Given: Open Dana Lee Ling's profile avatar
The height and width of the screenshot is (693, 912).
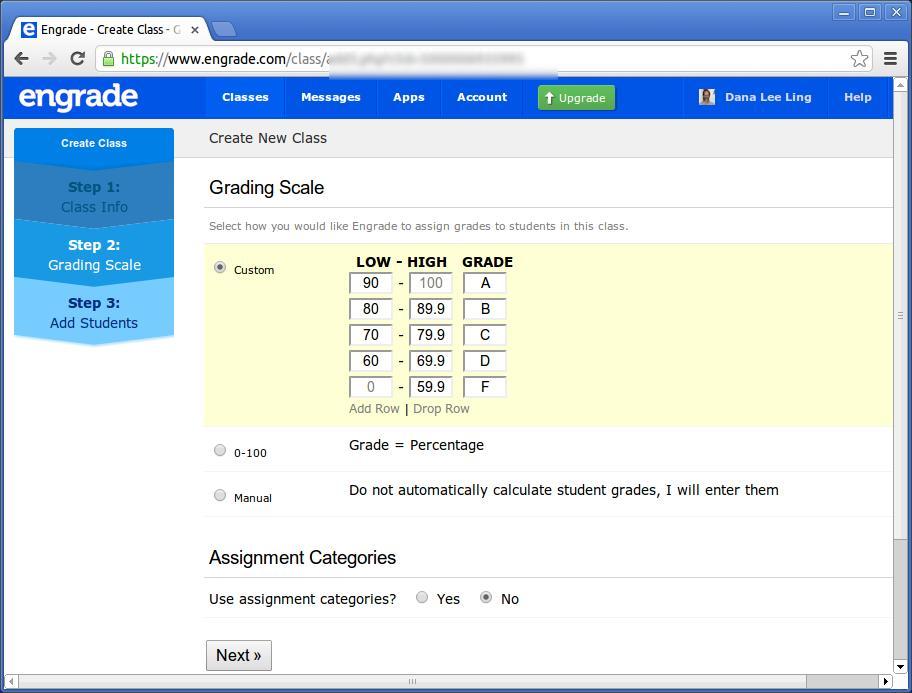Looking at the screenshot, I should click(707, 97).
